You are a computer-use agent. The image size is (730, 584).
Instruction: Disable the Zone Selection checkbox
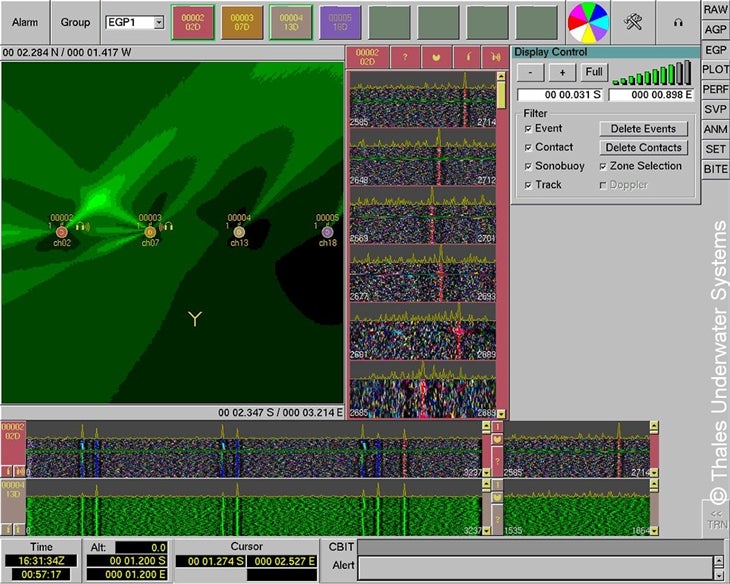coord(603,166)
